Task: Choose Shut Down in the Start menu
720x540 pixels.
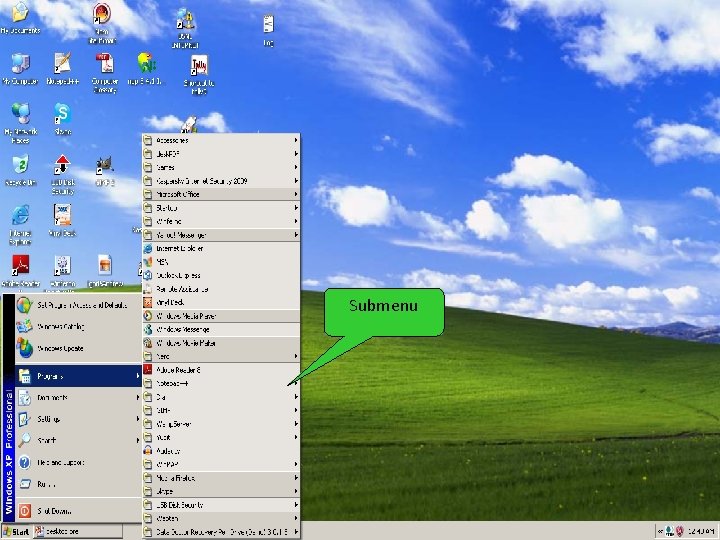Action: click(x=78, y=511)
